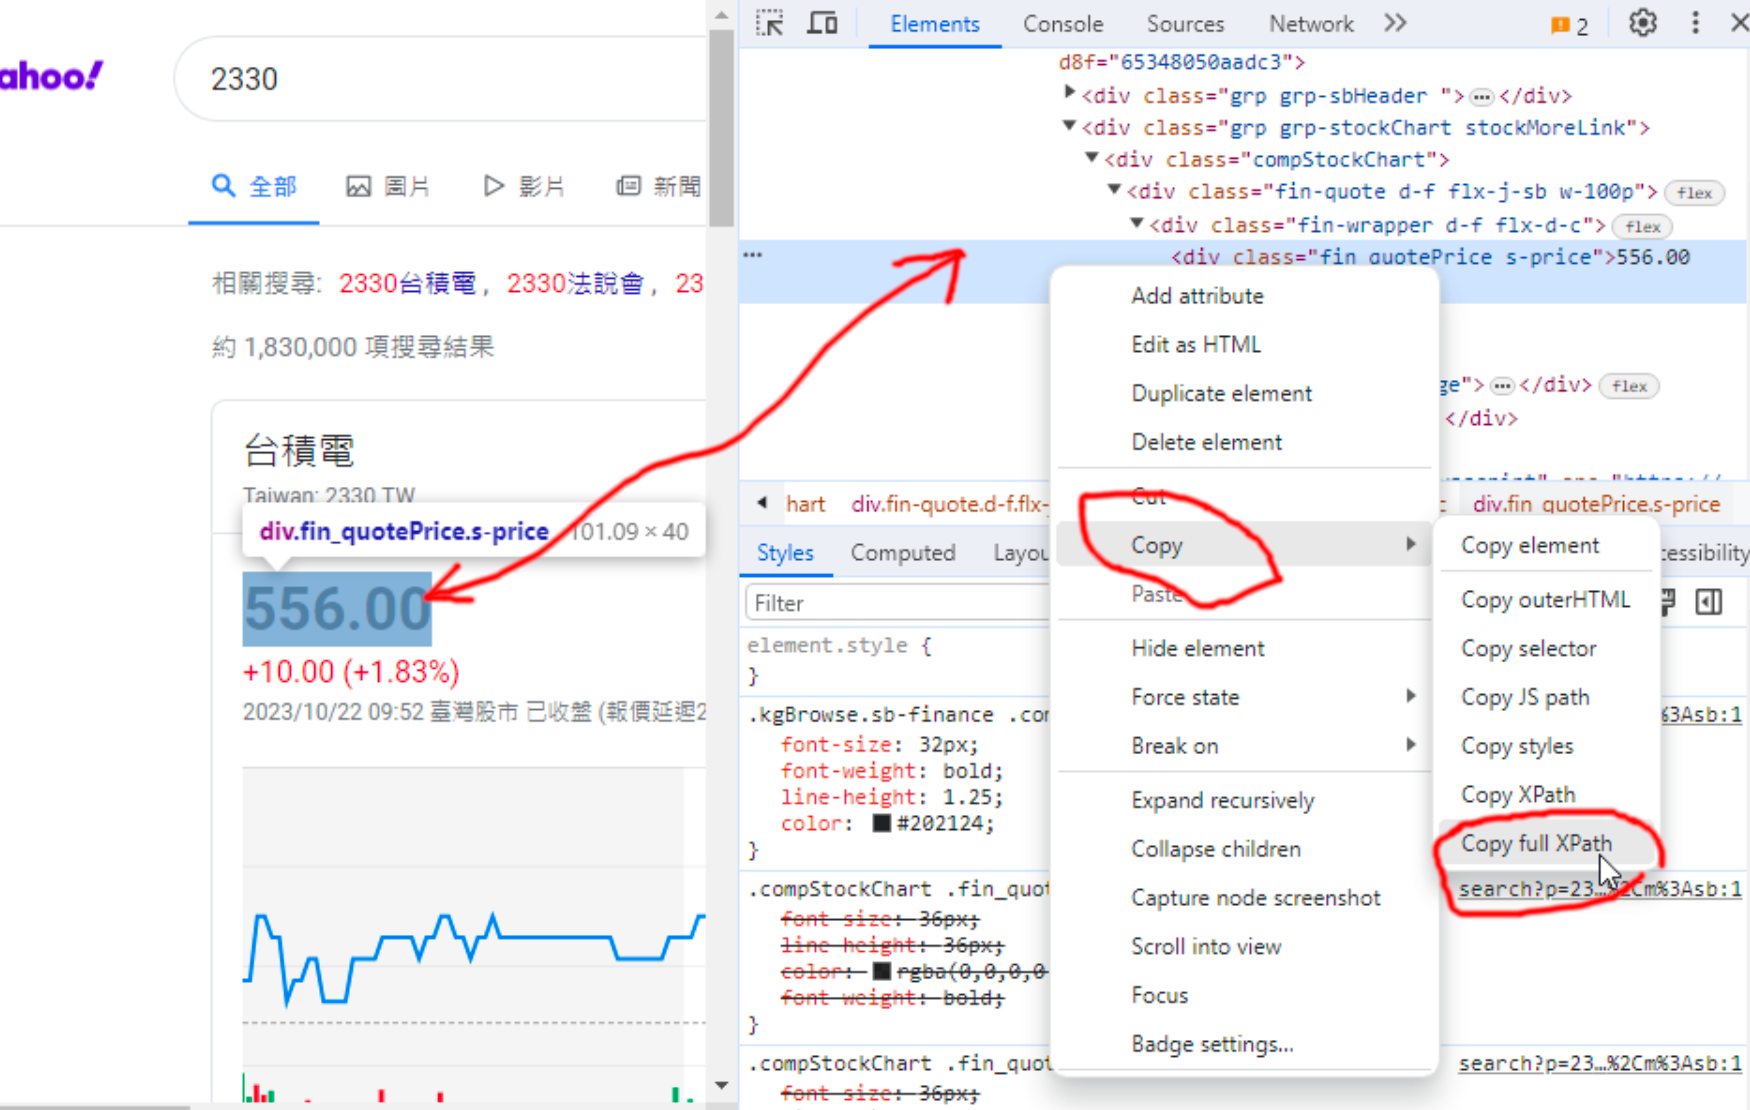Open DevTools settings gear
Screen dimensions: 1750x1110
(1642, 23)
